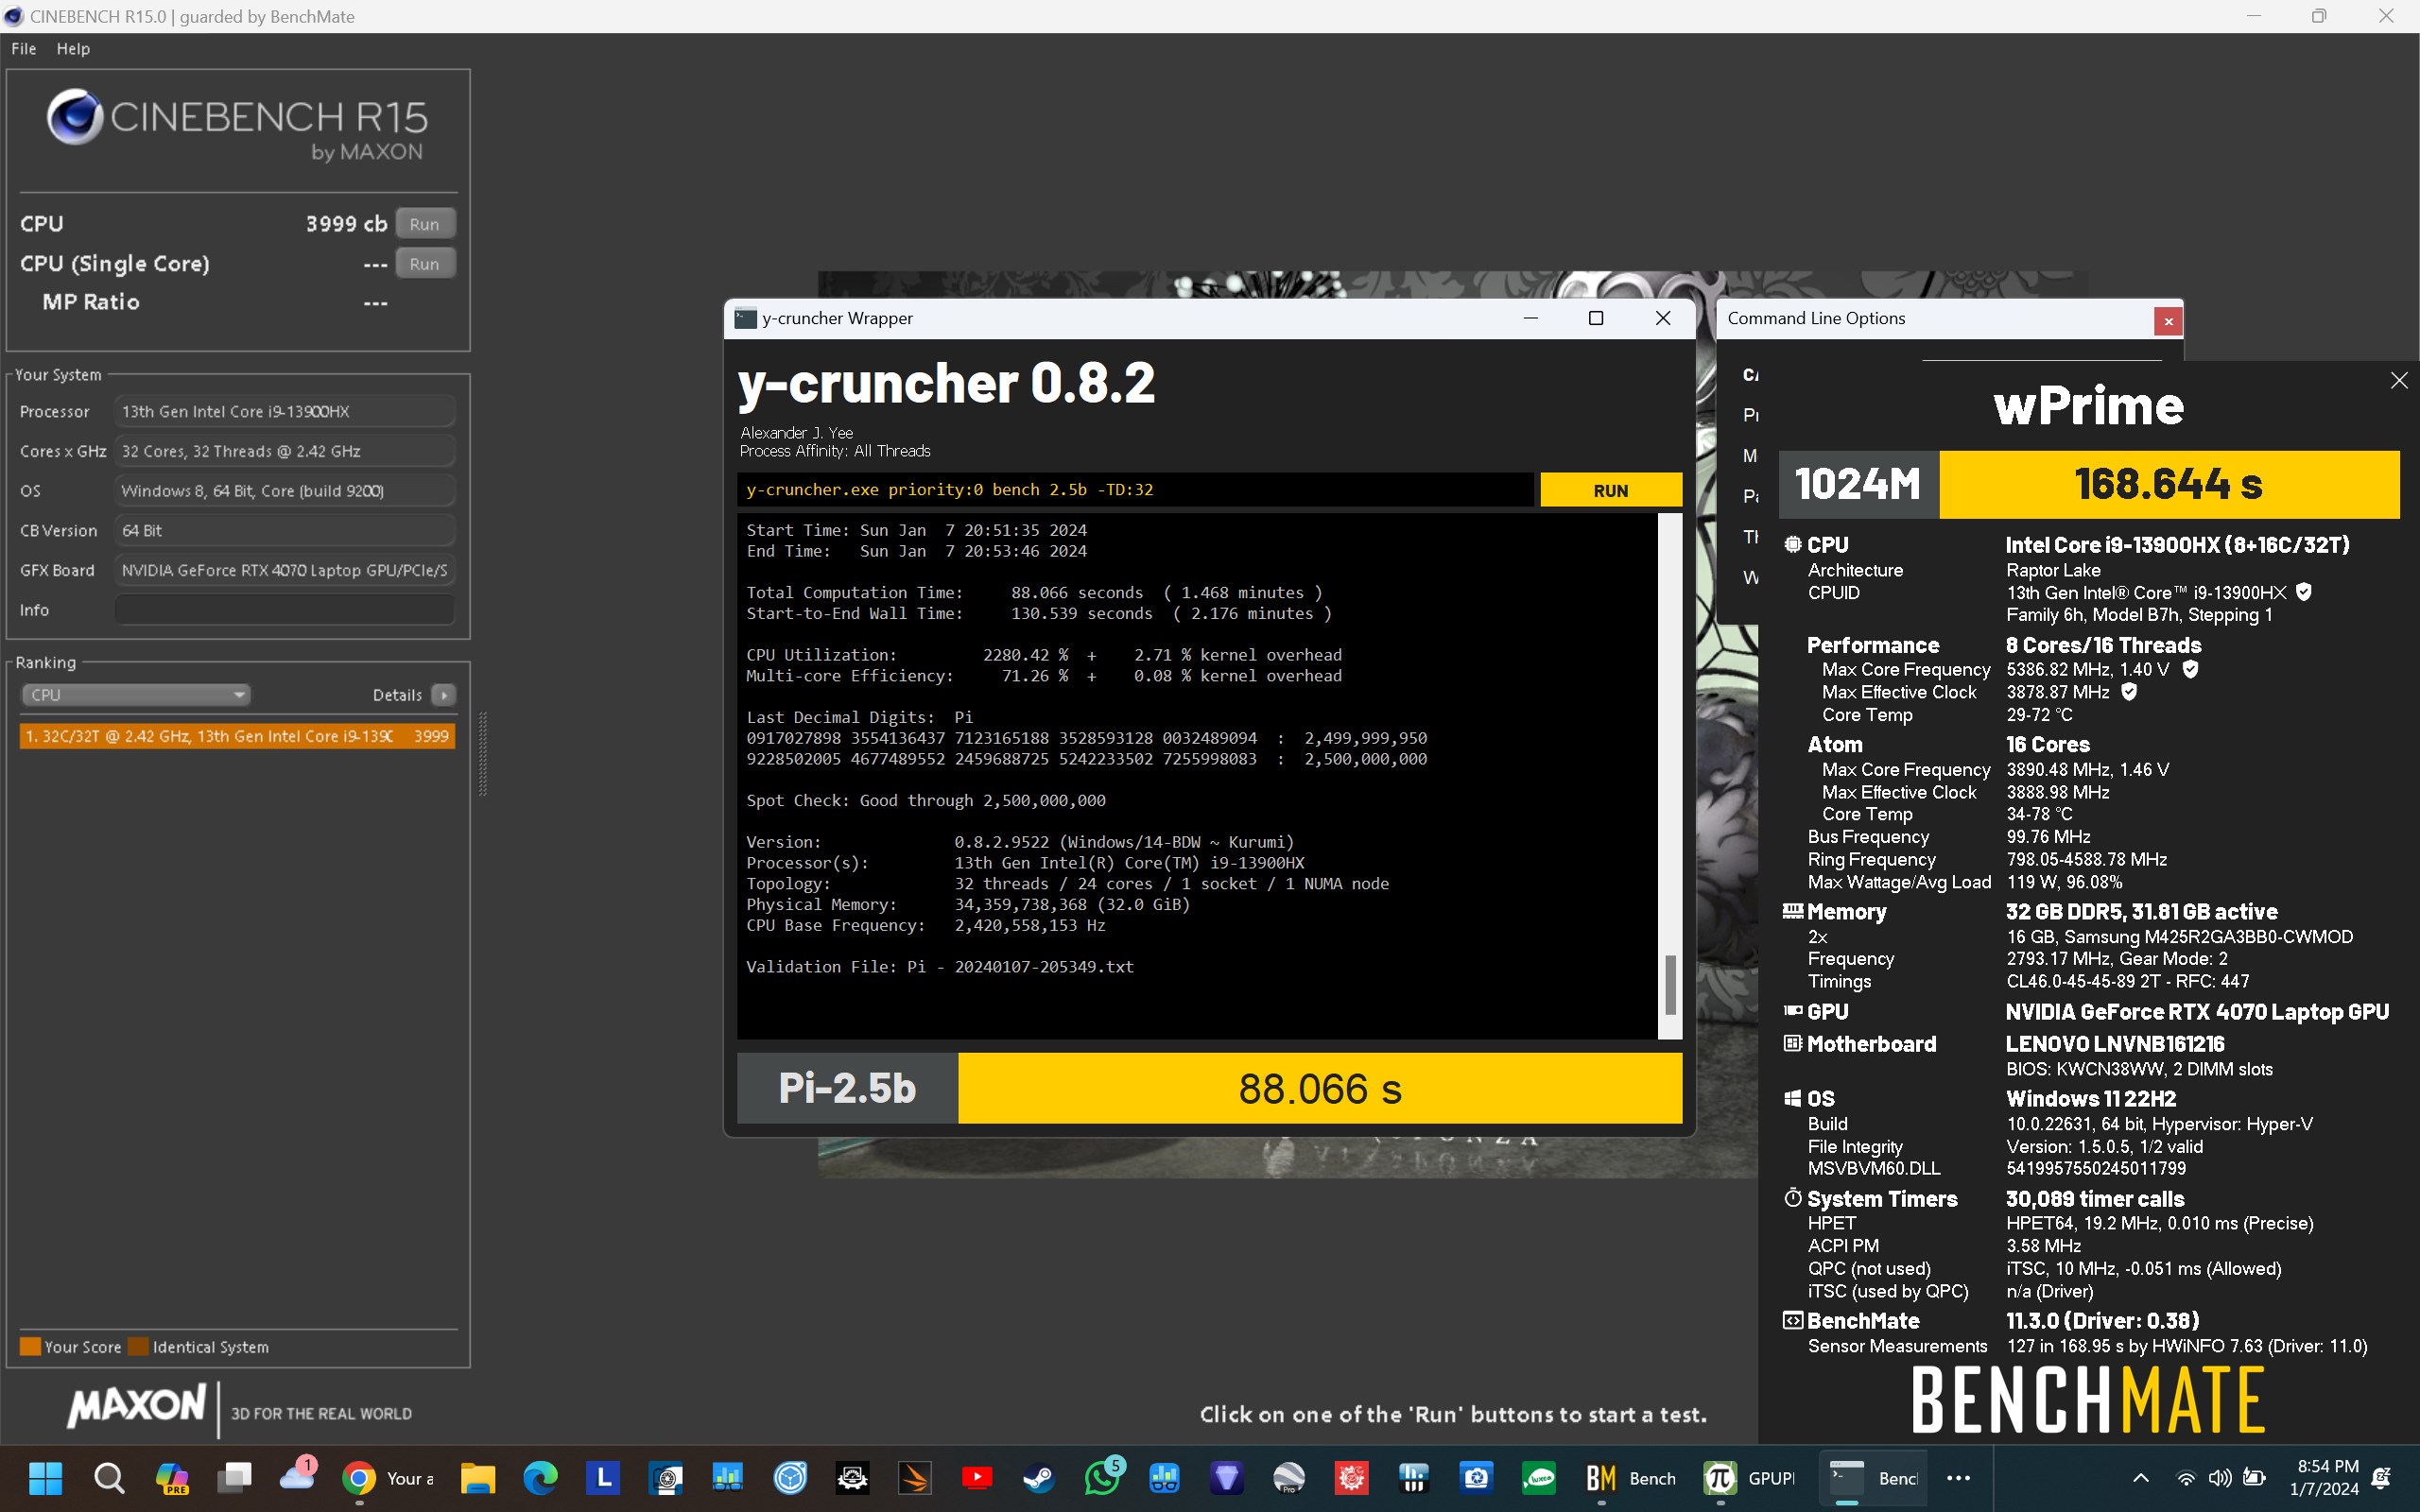
Task: Show hidden icons tray chevron
Action: [x=2140, y=1478]
